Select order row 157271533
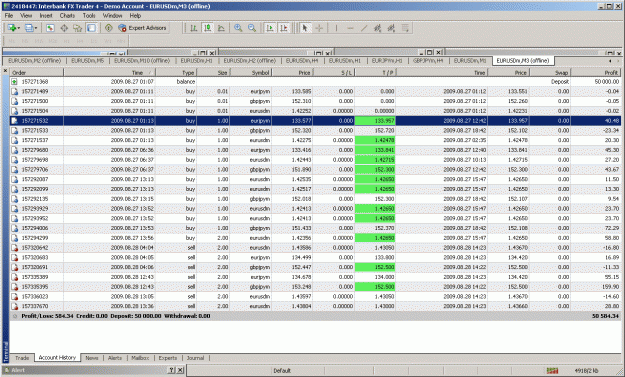Screen dimensions: 625x377 [x=315, y=130]
